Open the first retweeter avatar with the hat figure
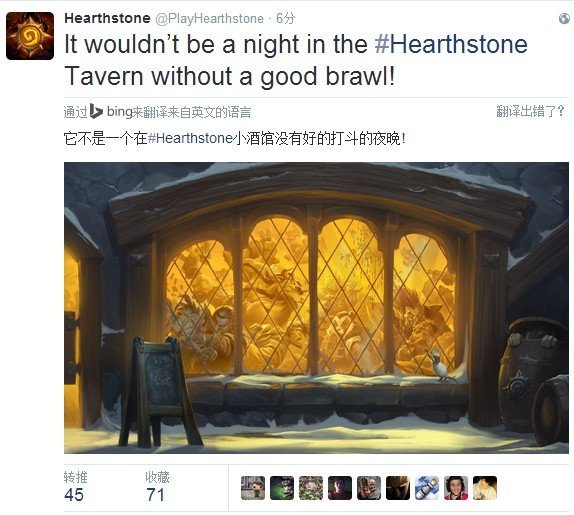The width and height of the screenshot is (574, 516). (253, 488)
